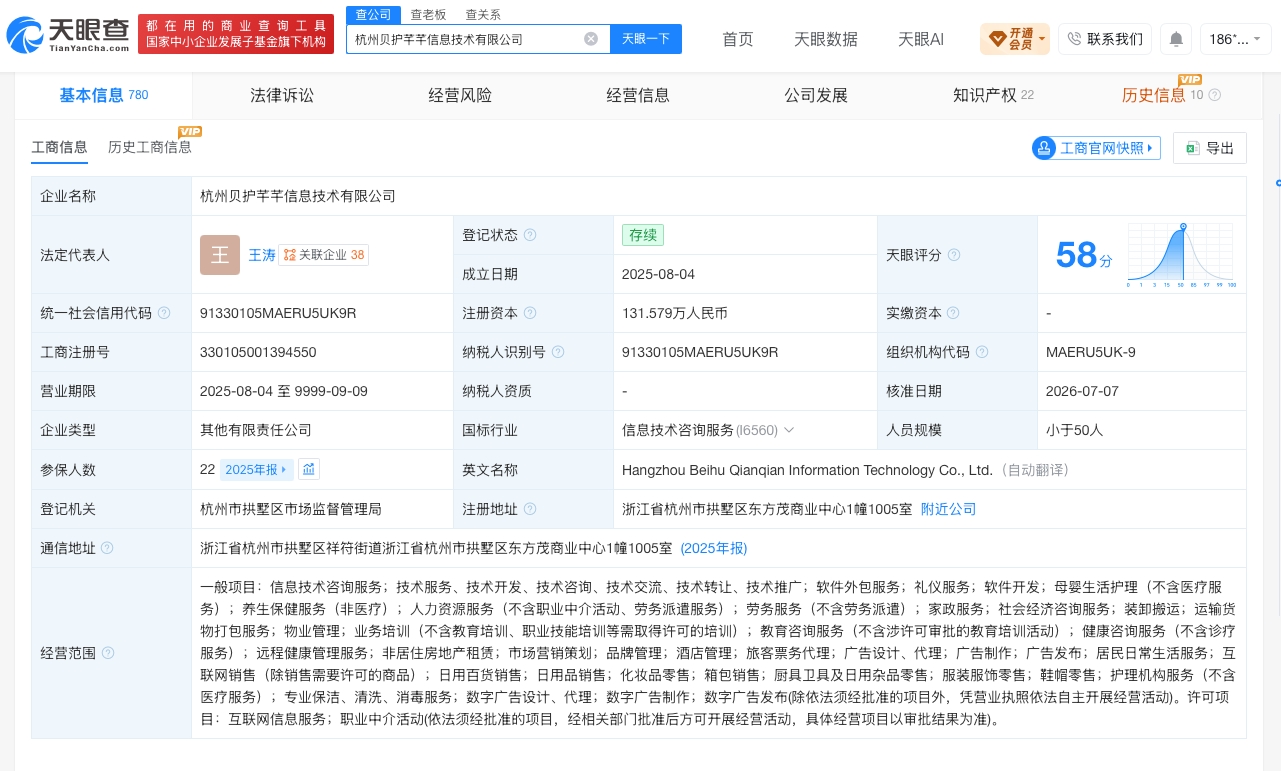The height and width of the screenshot is (771, 1281).
Task: Open the account dropdown 186*...
Action: point(1236,39)
